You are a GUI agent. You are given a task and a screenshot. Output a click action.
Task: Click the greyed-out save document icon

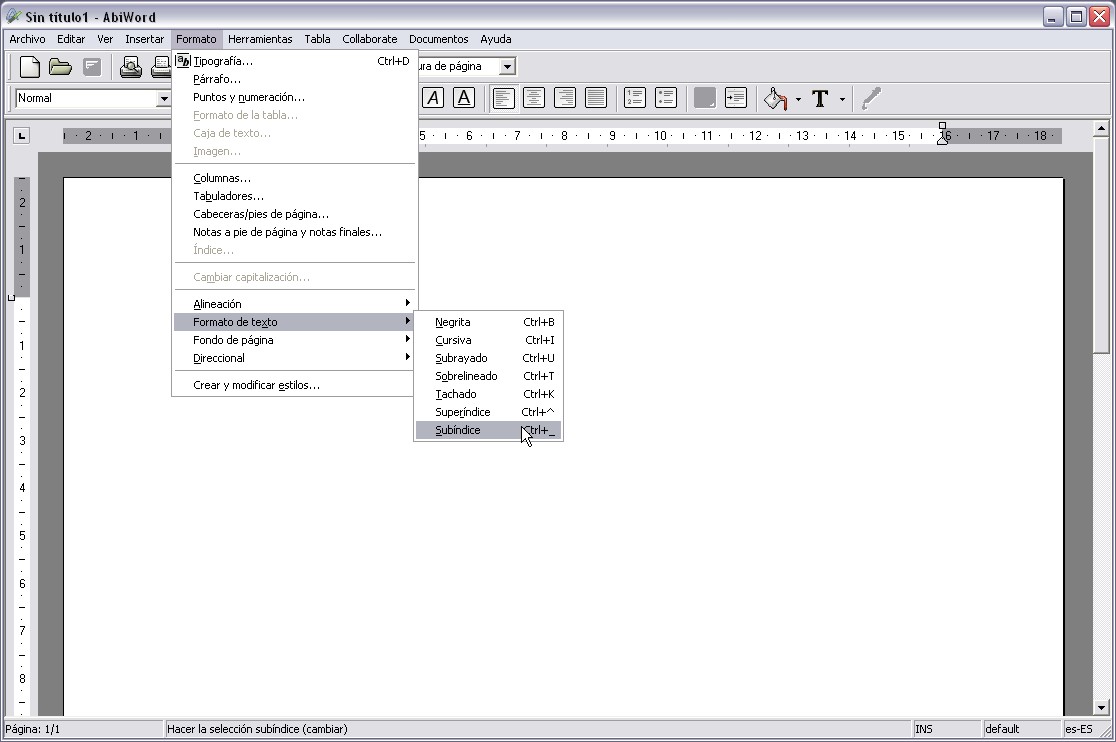pos(92,67)
